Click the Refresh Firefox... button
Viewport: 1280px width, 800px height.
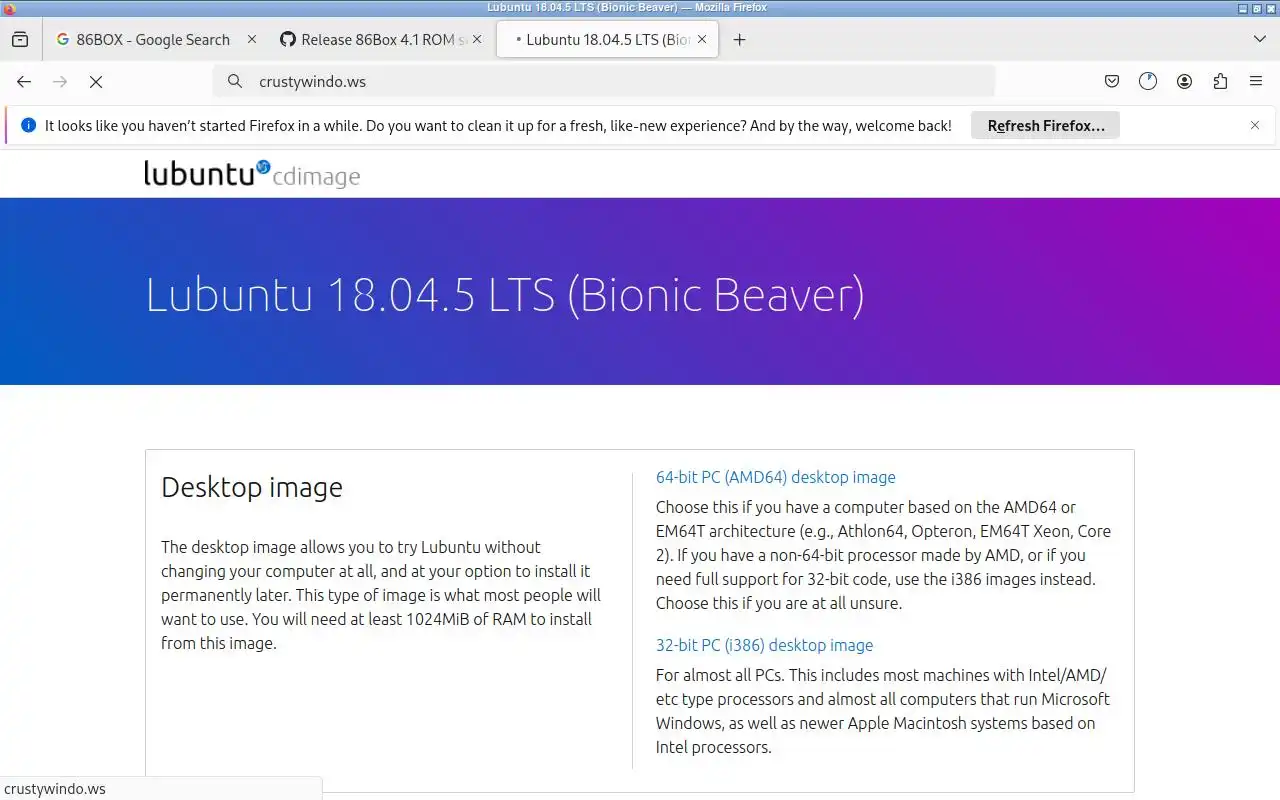[x=1045, y=126]
